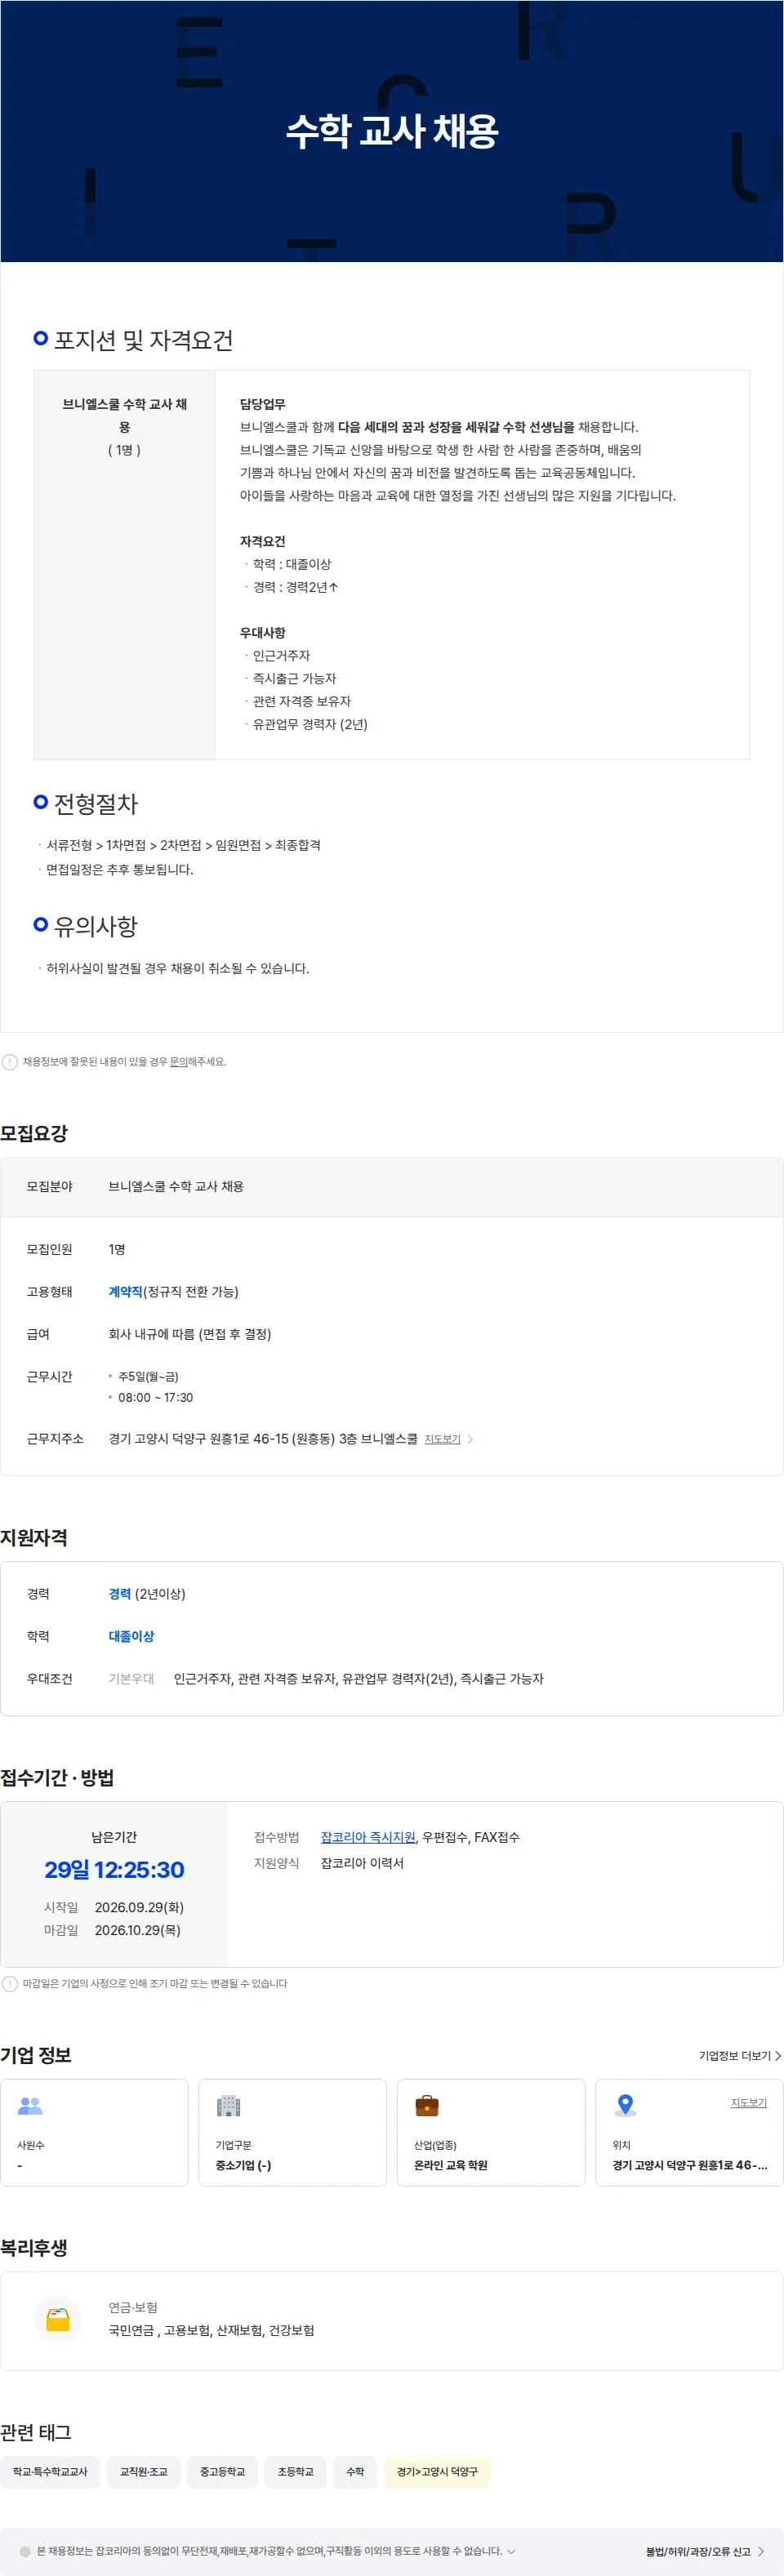Select the 학교·특수학교교사 tag
784x2576 pixels.
[x=50, y=2471]
